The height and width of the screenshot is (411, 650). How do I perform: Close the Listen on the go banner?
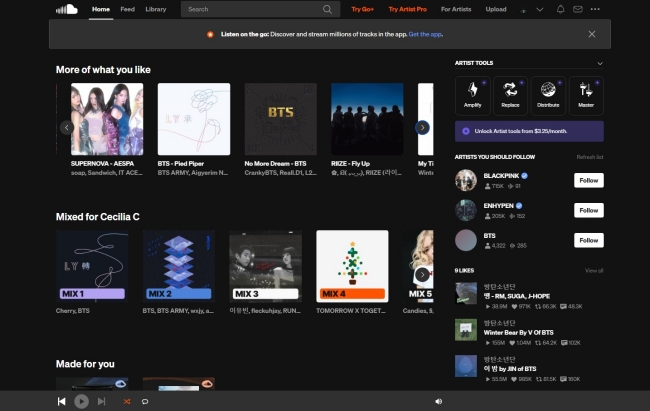[x=592, y=34]
